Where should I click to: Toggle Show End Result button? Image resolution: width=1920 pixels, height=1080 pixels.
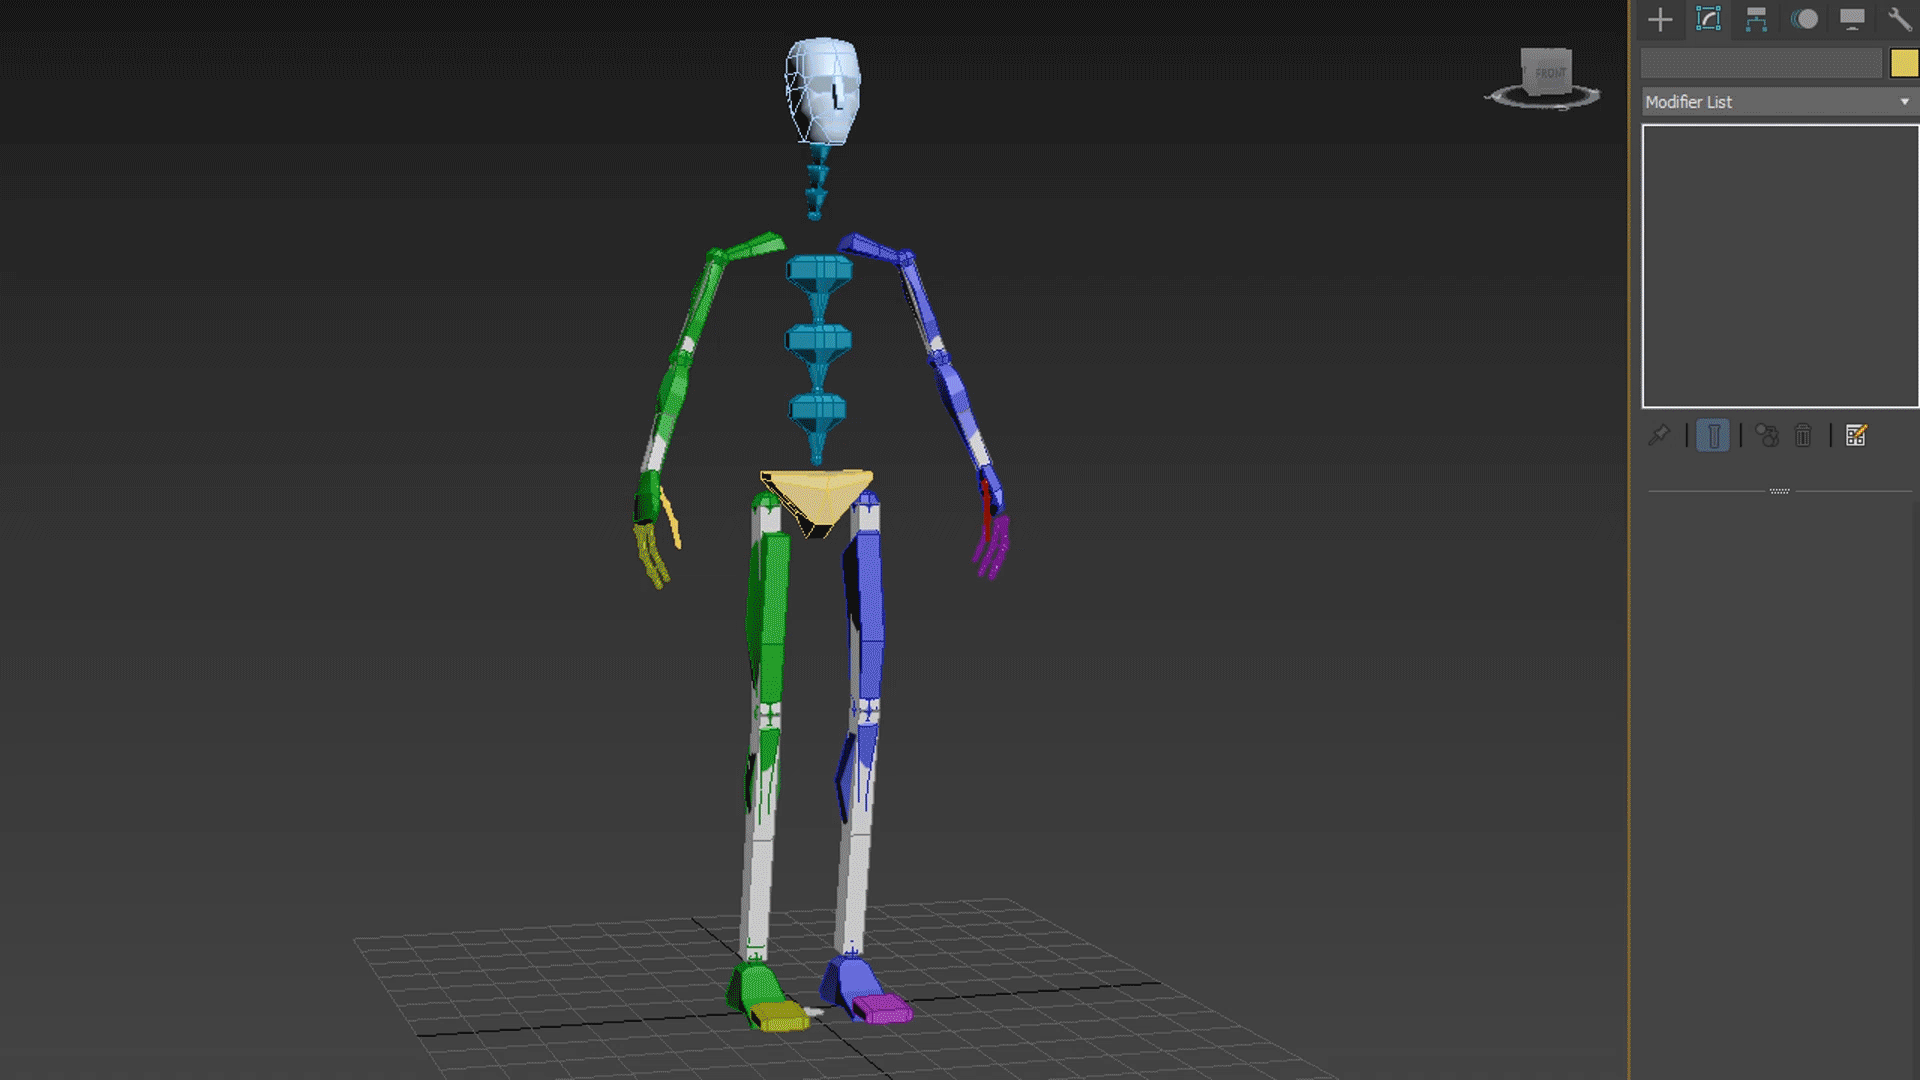point(1713,436)
